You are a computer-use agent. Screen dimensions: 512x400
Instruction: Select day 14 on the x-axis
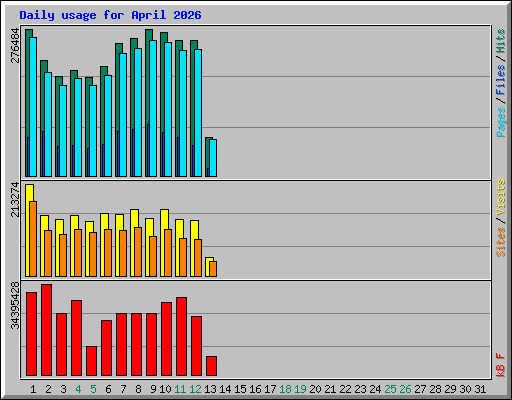tap(225, 389)
